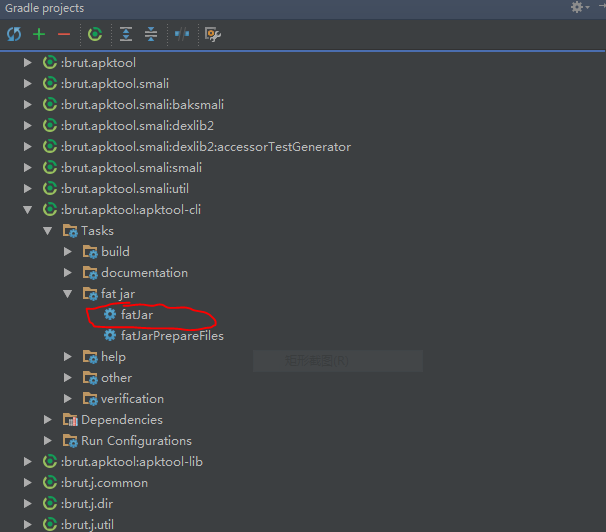Collapse the fat jar task group

[68, 294]
